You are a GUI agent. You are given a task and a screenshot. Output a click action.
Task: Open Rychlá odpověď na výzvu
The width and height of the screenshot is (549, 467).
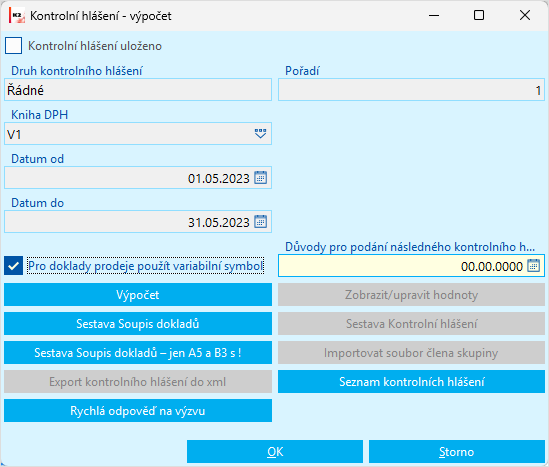tap(138, 411)
